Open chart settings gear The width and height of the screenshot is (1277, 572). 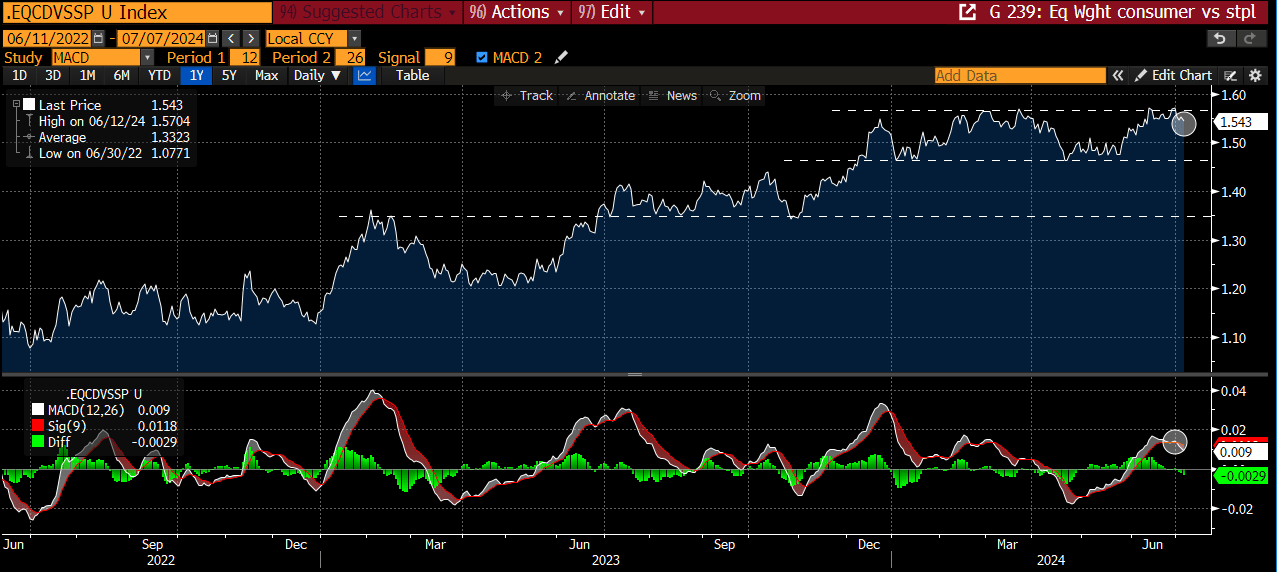1255,75
